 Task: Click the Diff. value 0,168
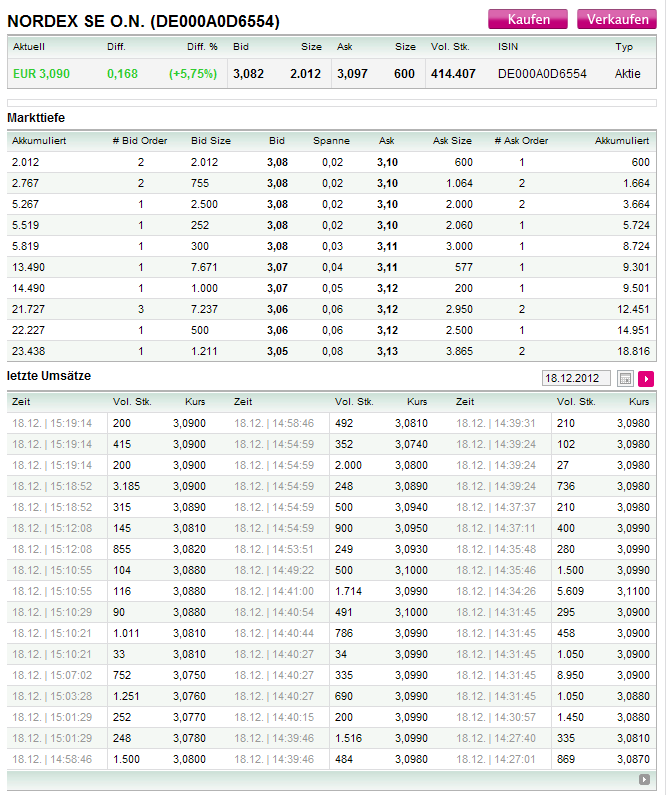tap(122, 74)
